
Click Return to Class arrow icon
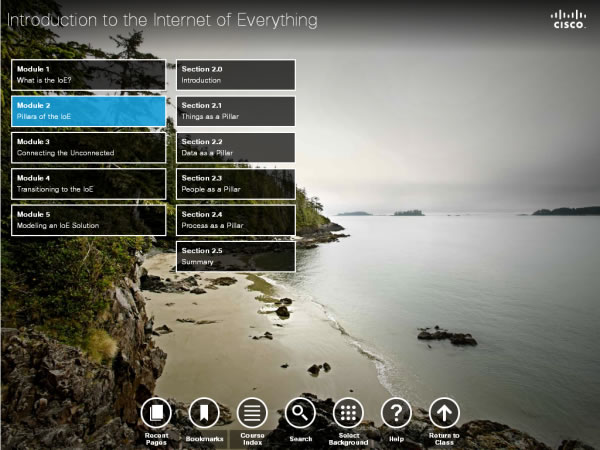[444, 412]
